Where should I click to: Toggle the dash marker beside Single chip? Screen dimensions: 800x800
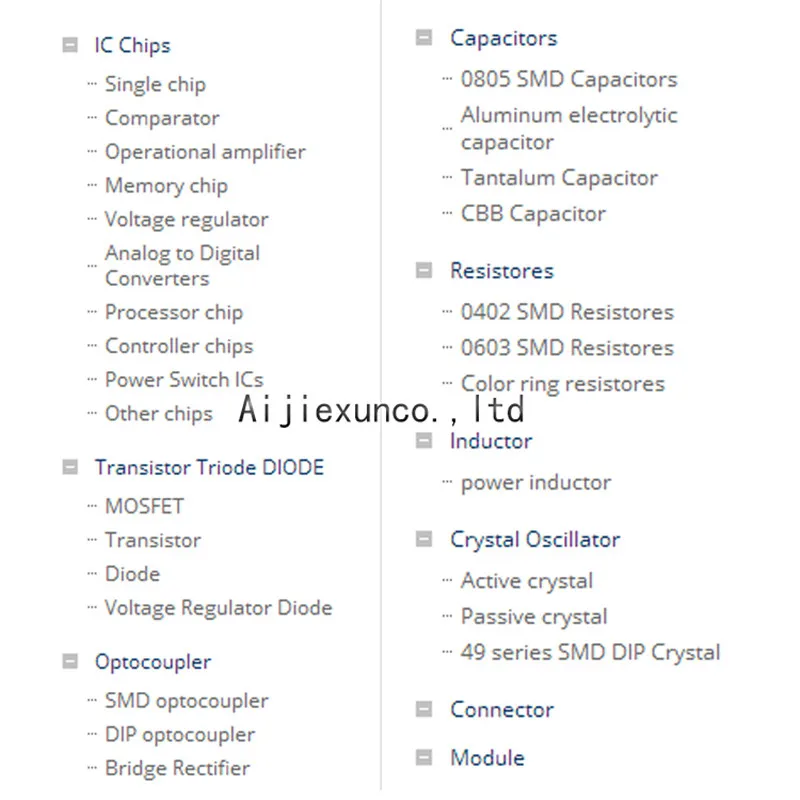click(x=92, y=85)
